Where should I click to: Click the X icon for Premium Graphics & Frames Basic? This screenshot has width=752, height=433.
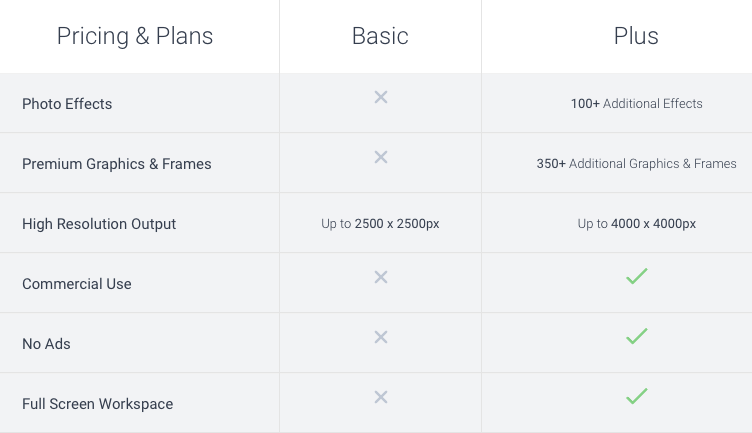click(381, 157)
